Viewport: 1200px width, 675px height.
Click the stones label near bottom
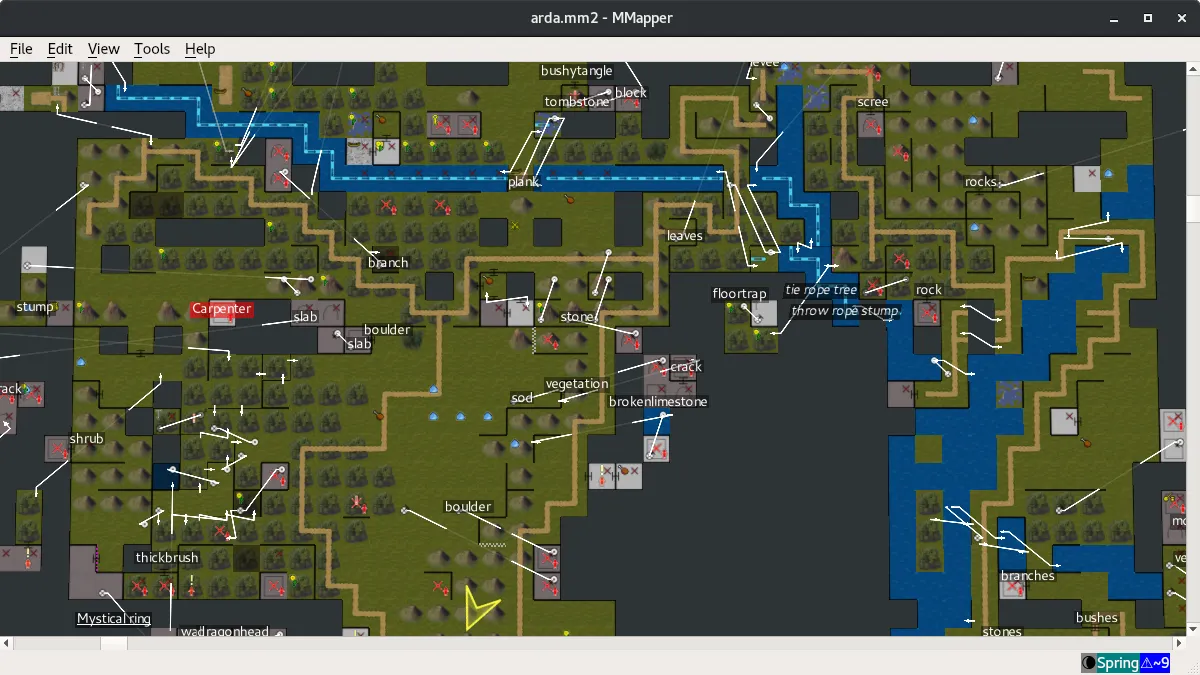coord(1002,632)
